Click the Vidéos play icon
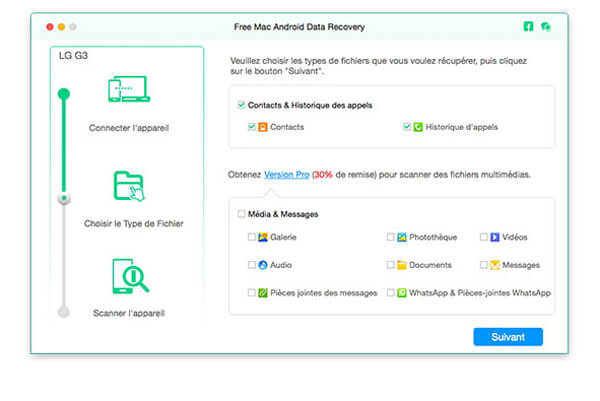This screenshot has width=600, height=401. (x=495, y=237)
